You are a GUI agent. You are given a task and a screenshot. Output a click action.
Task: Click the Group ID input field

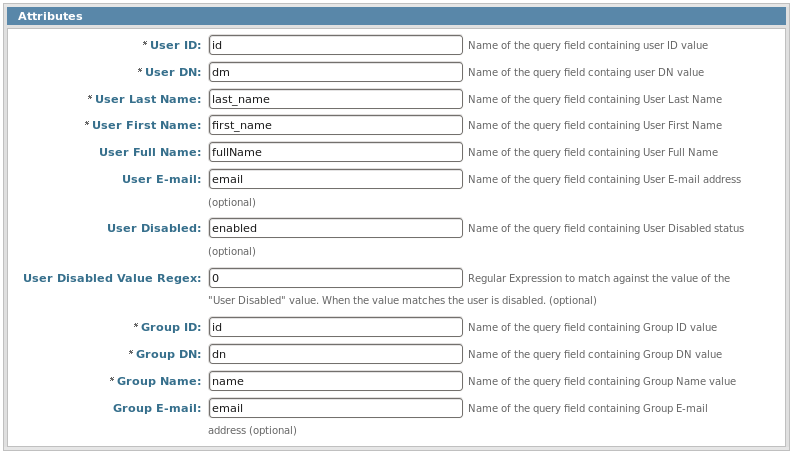335,327
